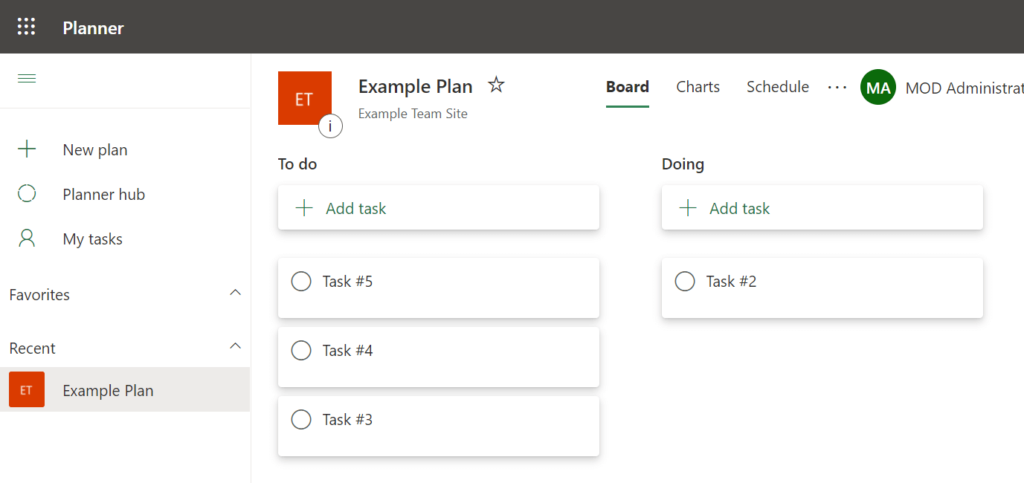
Task: Collapse the sidebar with hamburger icon
Action: coord(27,79)
